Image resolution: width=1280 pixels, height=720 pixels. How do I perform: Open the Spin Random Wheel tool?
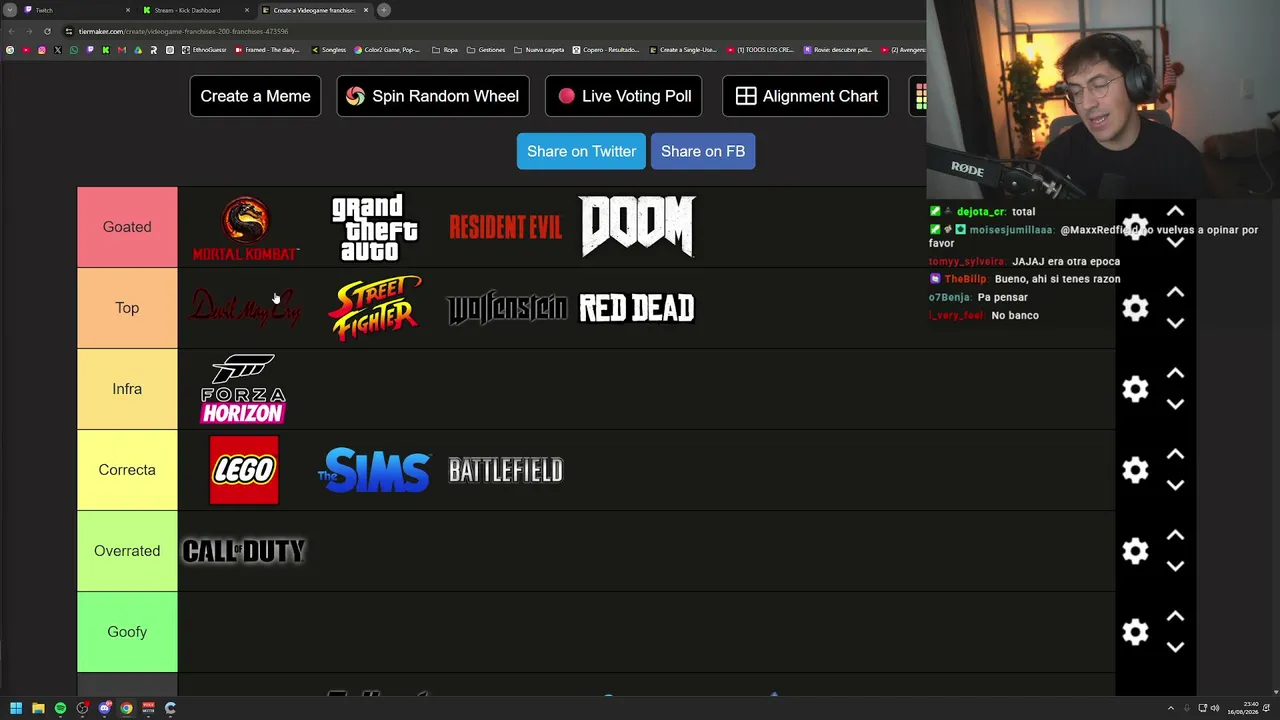[433, 96]
